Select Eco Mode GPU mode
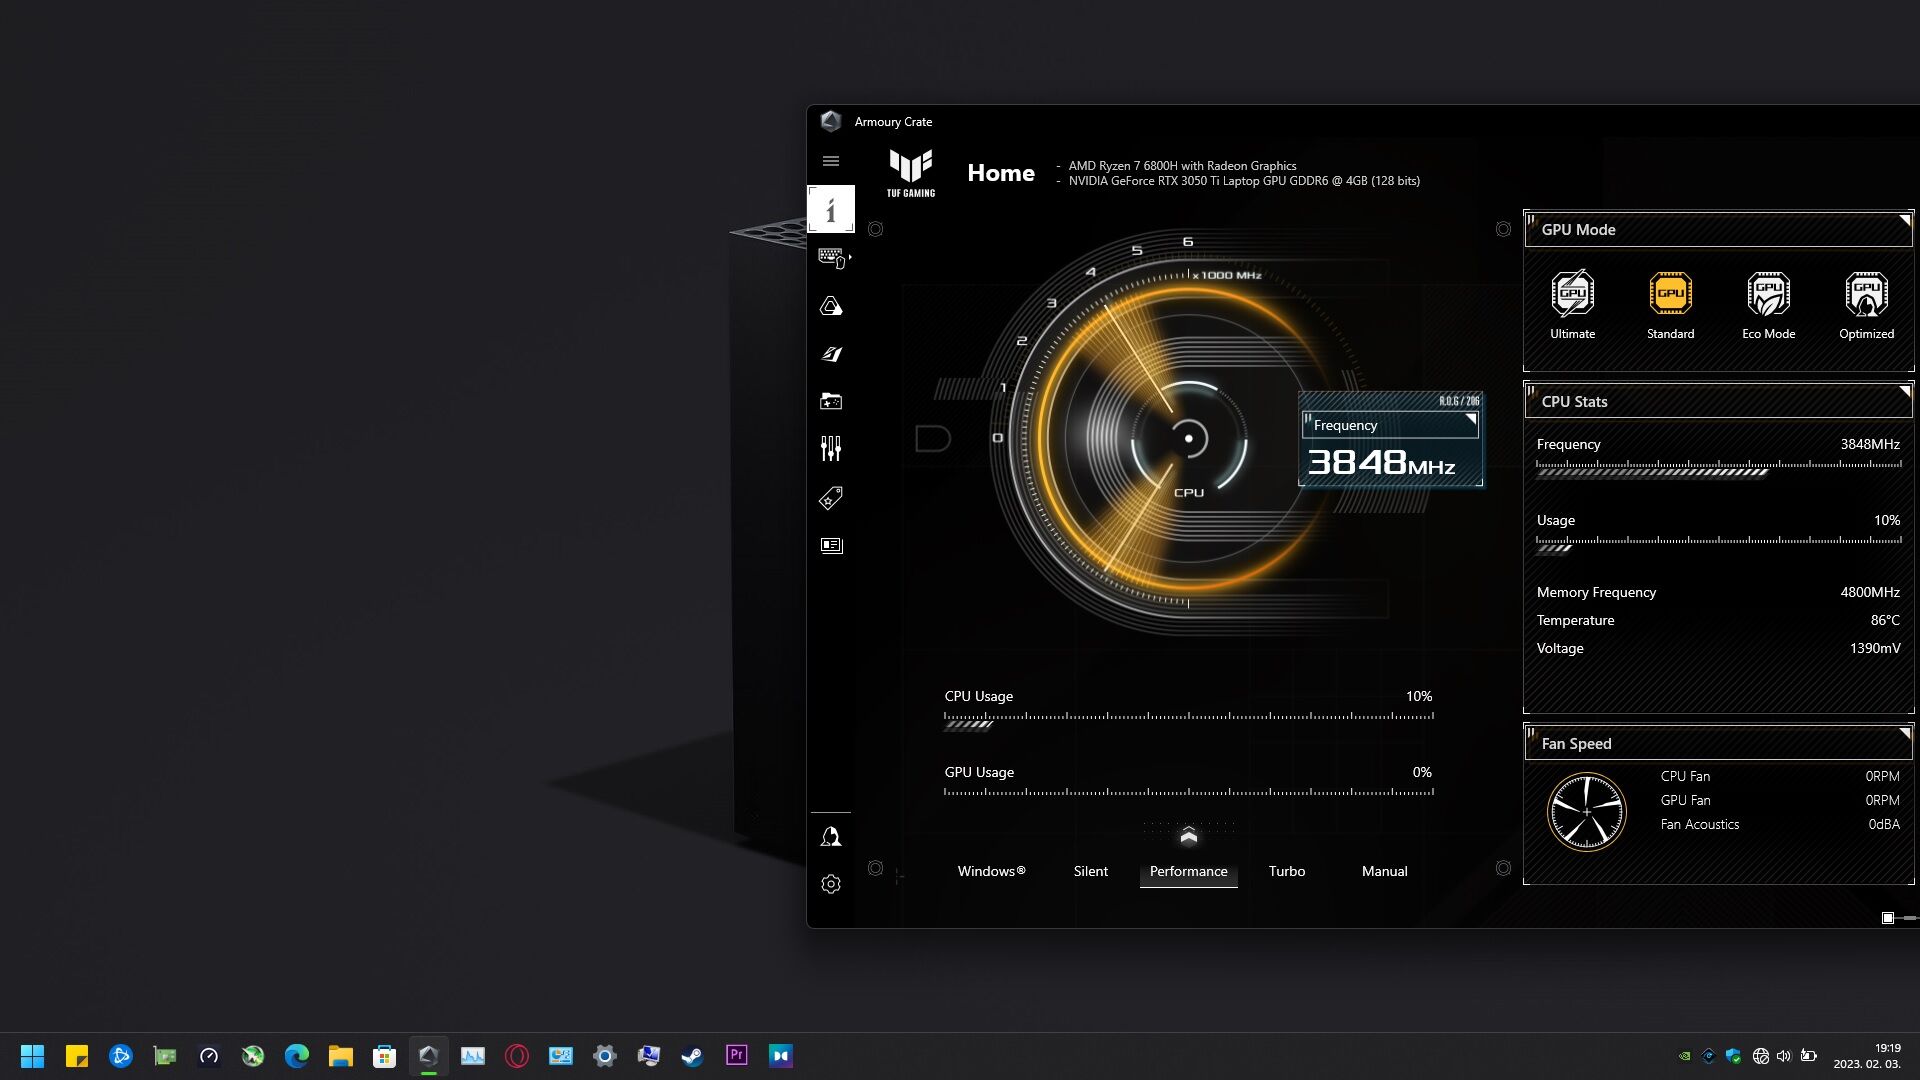Screen dimensions: 1920x1080 [x=1769, y=305]
